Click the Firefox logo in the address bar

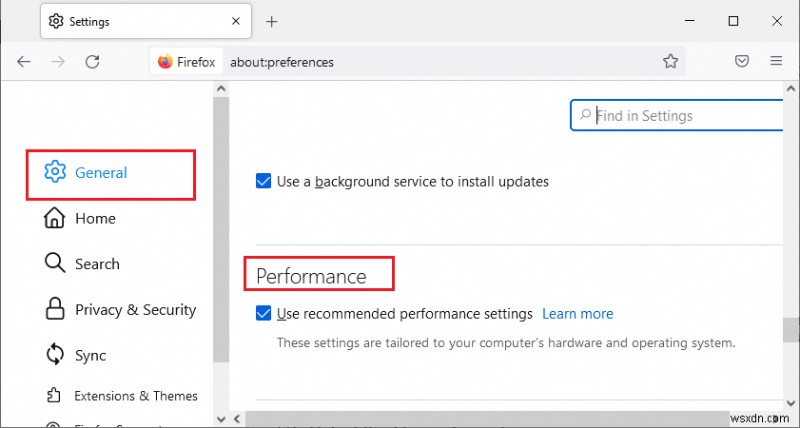click(x=166, y=62)
